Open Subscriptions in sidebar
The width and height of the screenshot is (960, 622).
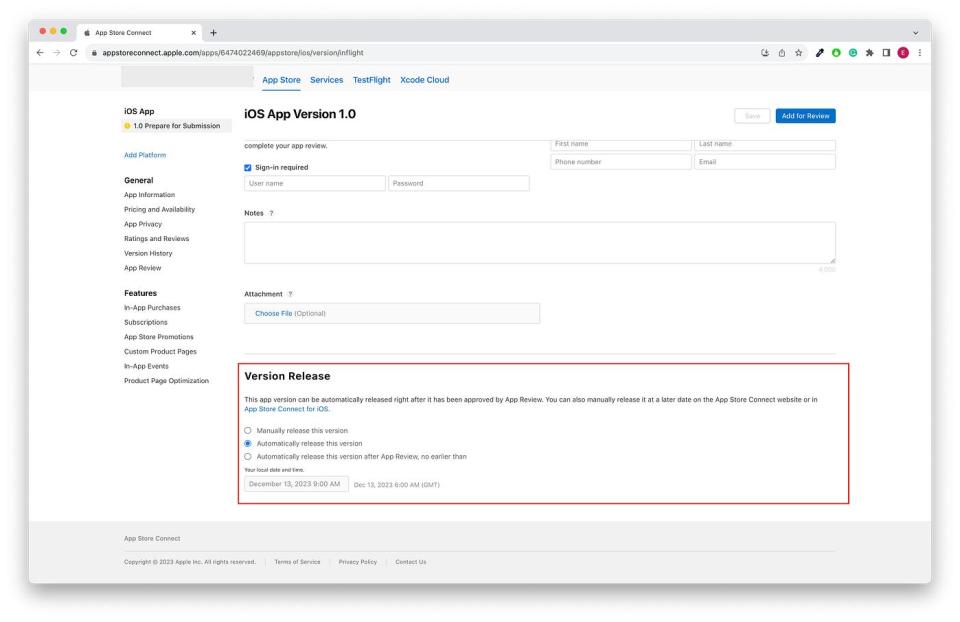pyautogui.click(x=146, y=323)
